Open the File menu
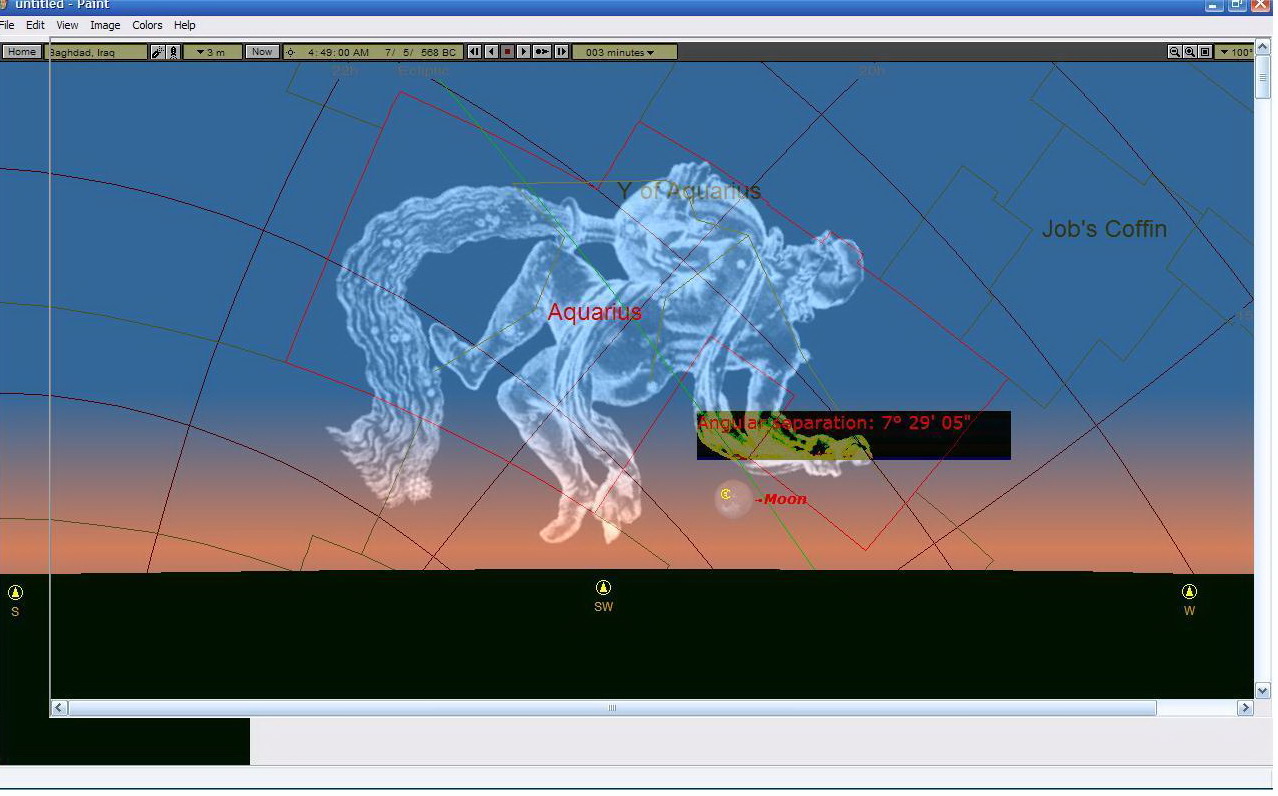1278x796 pixels. pos(8,25)
